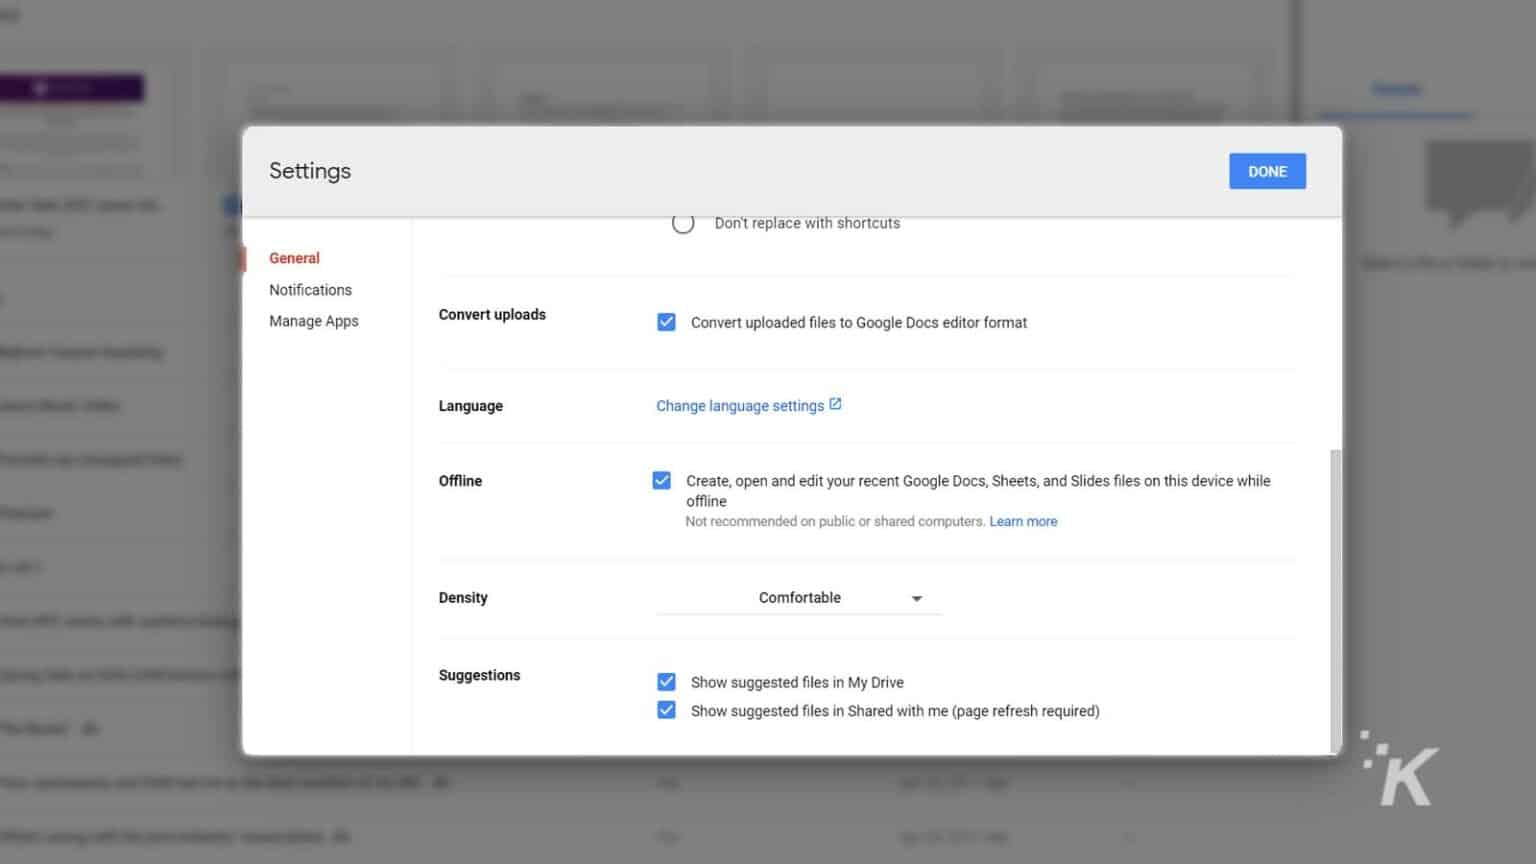The width and height of the screenshot is (1536, 864).
Task: Open the "Learn more" link about offline use
Action: pos(1022,521)
